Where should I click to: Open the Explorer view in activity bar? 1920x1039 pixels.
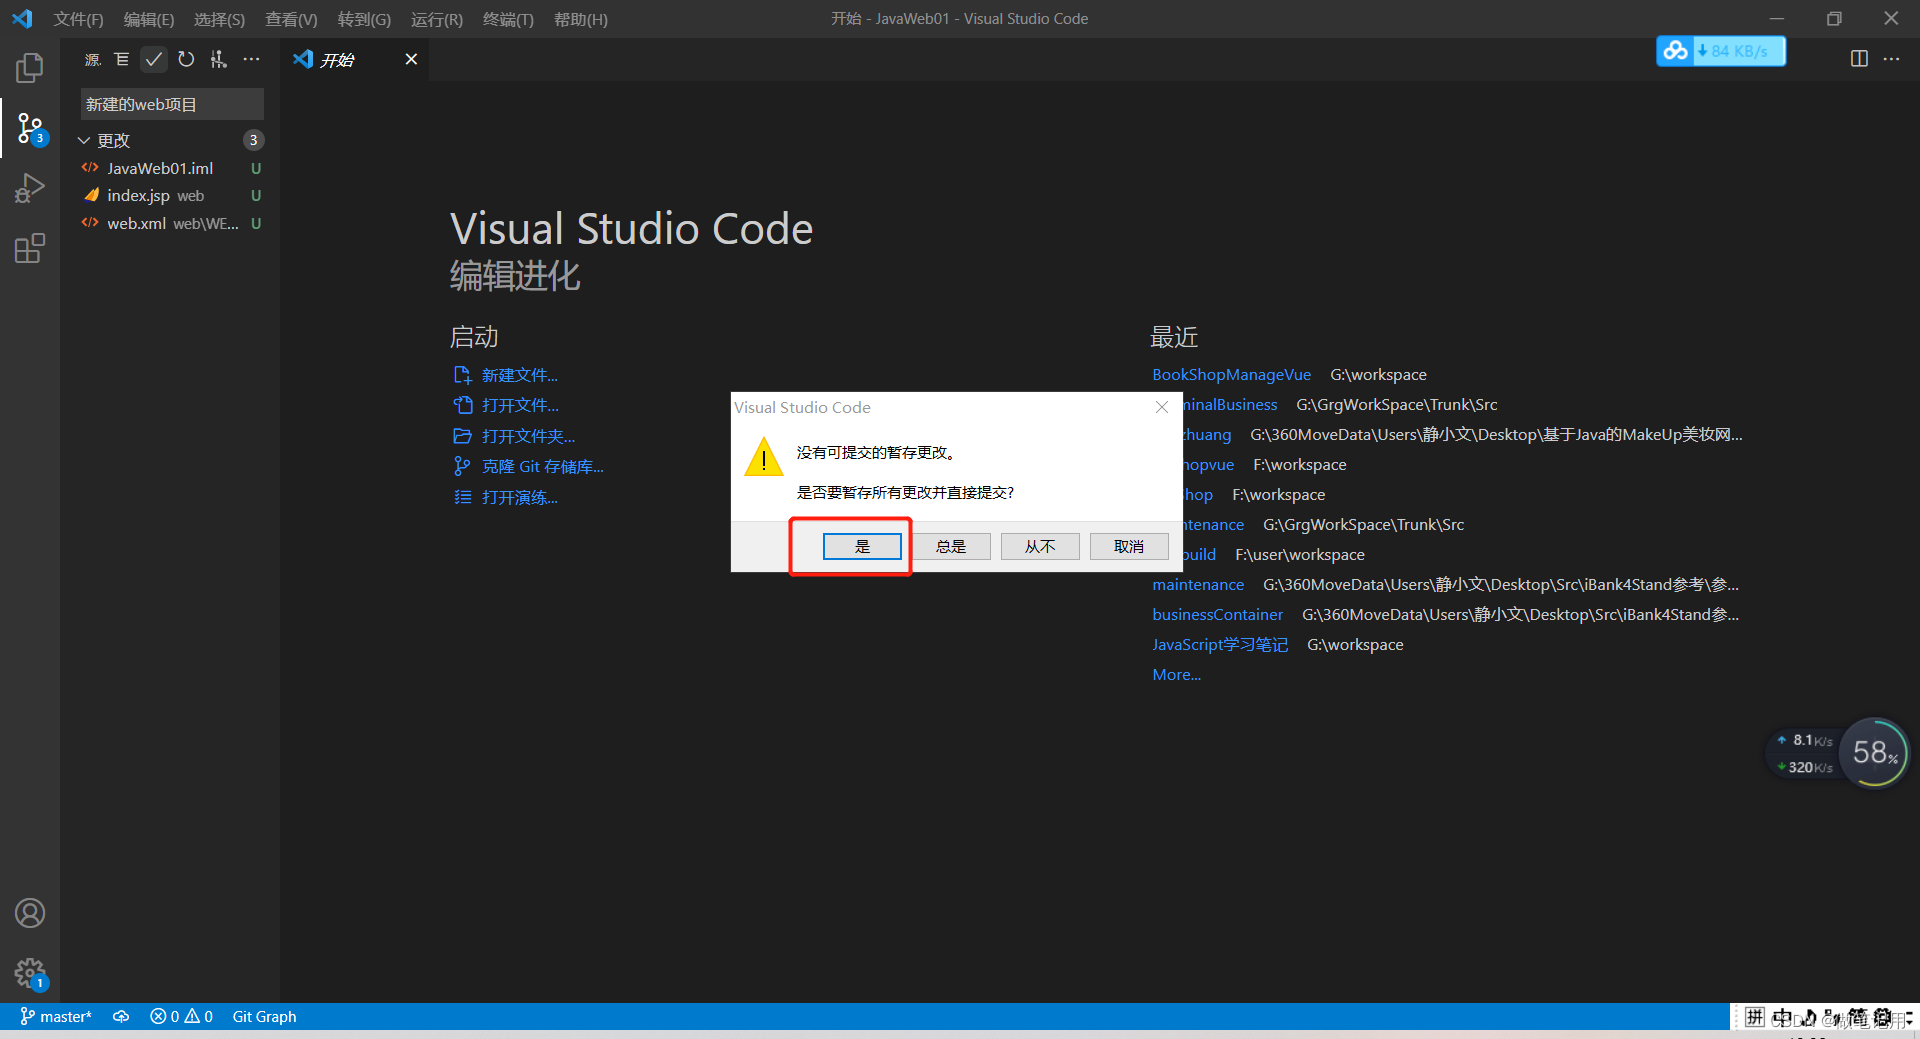click(x=30, y=68)
